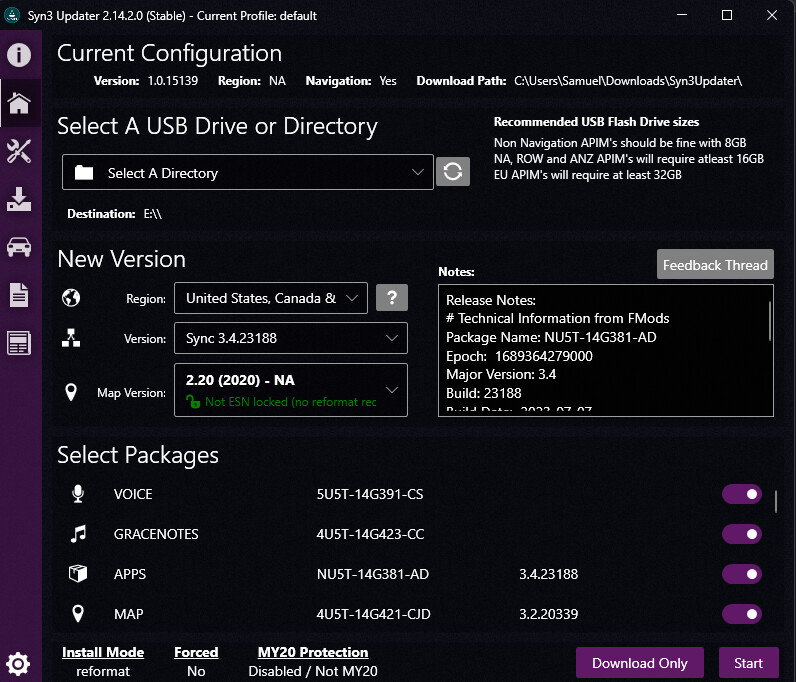Screen dimensions: 796x682
Task: Toggle off the GRACENOTES package
Action: [741, 535]
